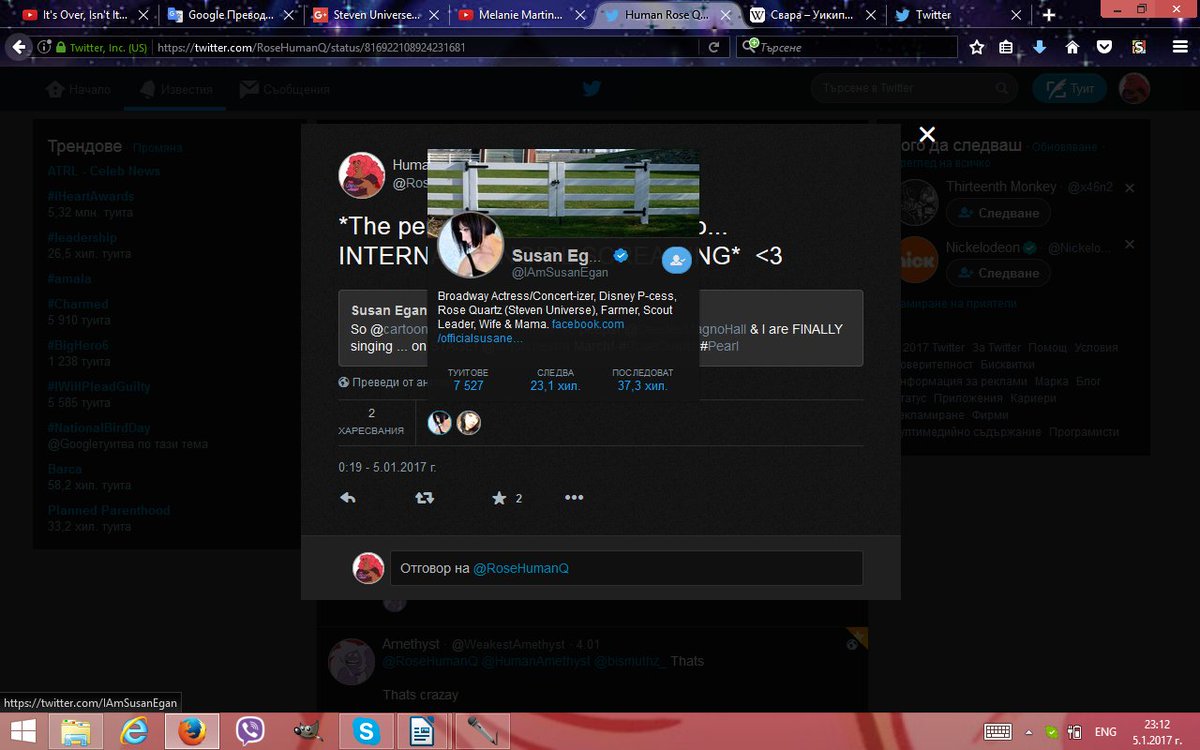Click the Туит compose button

pos(1069,89)
